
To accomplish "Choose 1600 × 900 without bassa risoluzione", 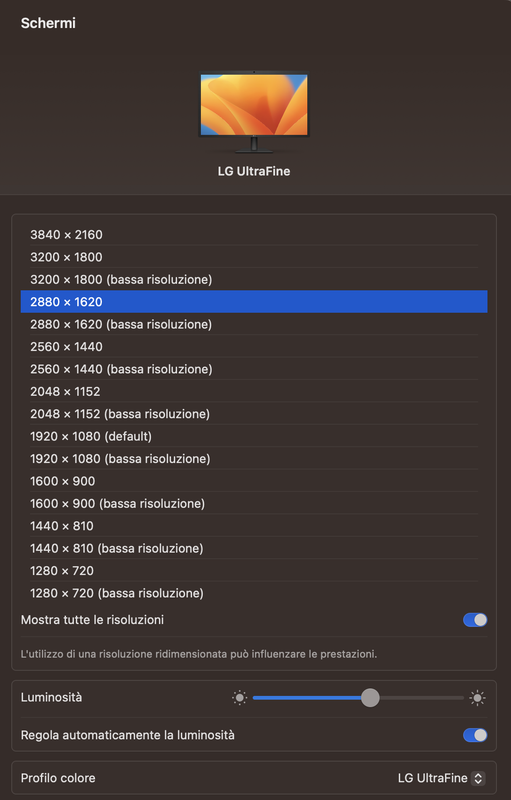I will pyautogui.click(x=254, y=481).
